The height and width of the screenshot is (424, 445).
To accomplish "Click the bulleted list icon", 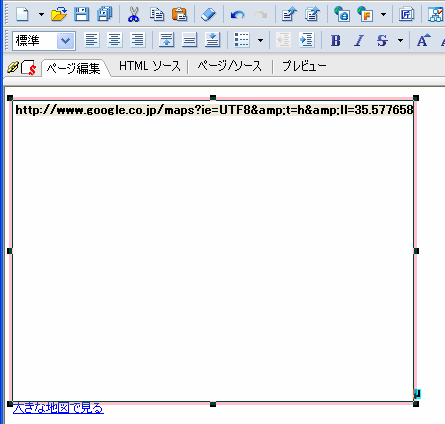I will [x=242, y=40].
